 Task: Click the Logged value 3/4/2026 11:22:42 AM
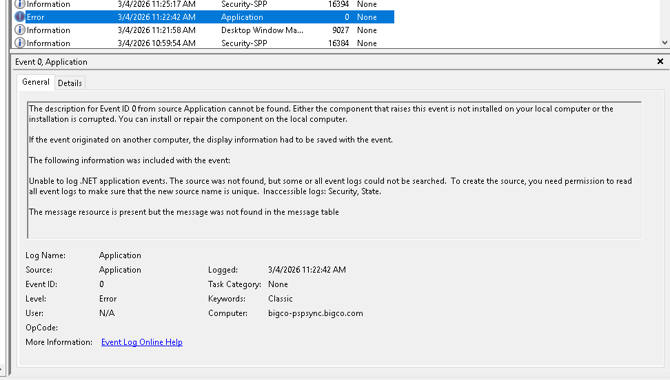point(307,270)
